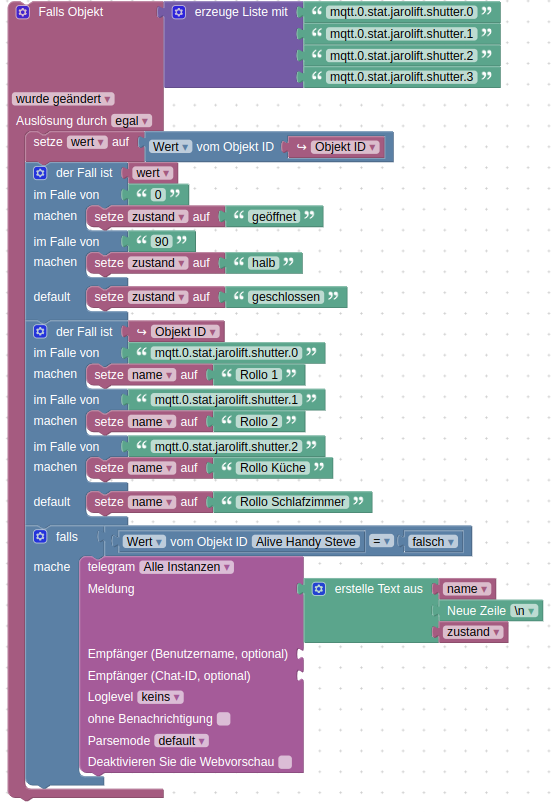Screen dimensions: 554x812
Task: Open the falsch boolean dropdown
Action: click(x=433, y=542)
